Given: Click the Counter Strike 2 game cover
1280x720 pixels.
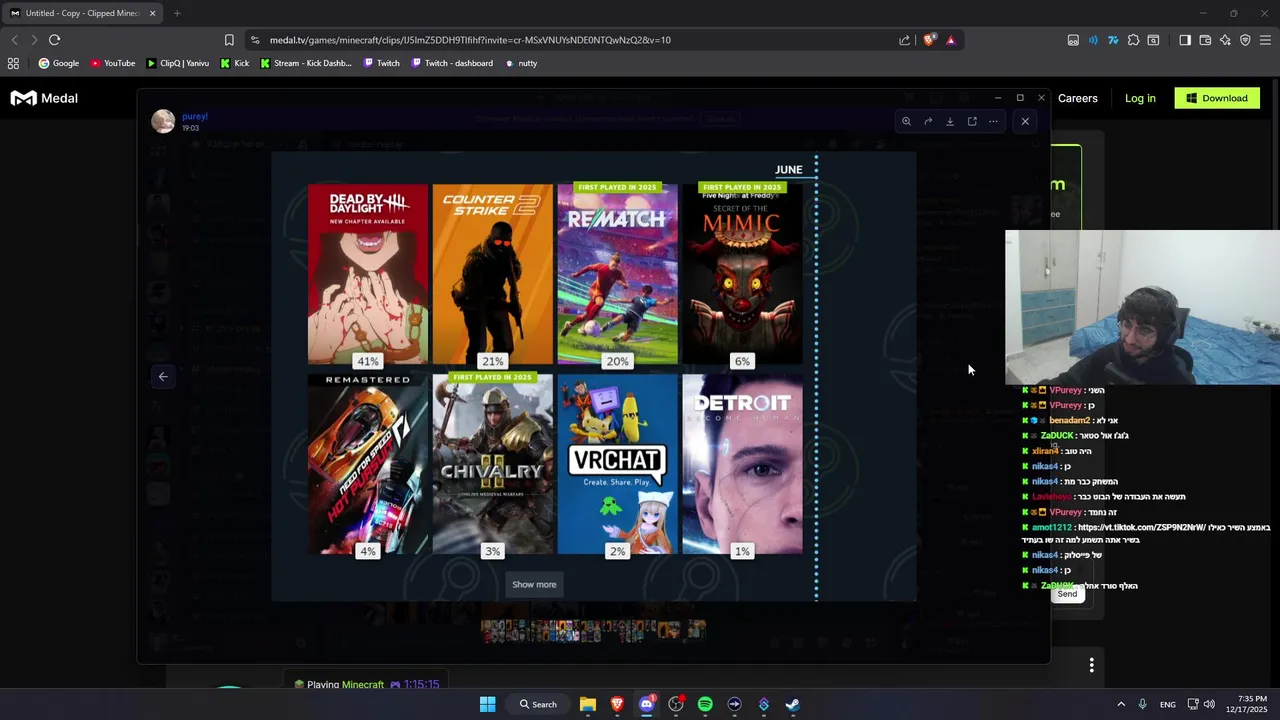Looking at the screenshot, I should click(x=493, y=274).
